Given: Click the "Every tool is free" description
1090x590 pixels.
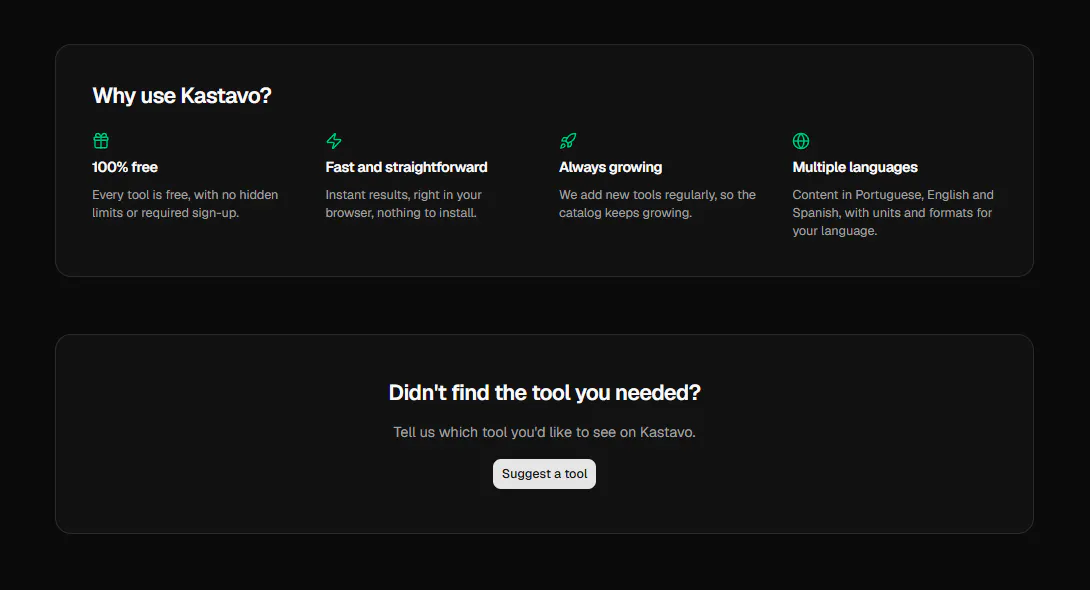Looking at the screenshot, I should pyautogui.click(x=185, y=204).
